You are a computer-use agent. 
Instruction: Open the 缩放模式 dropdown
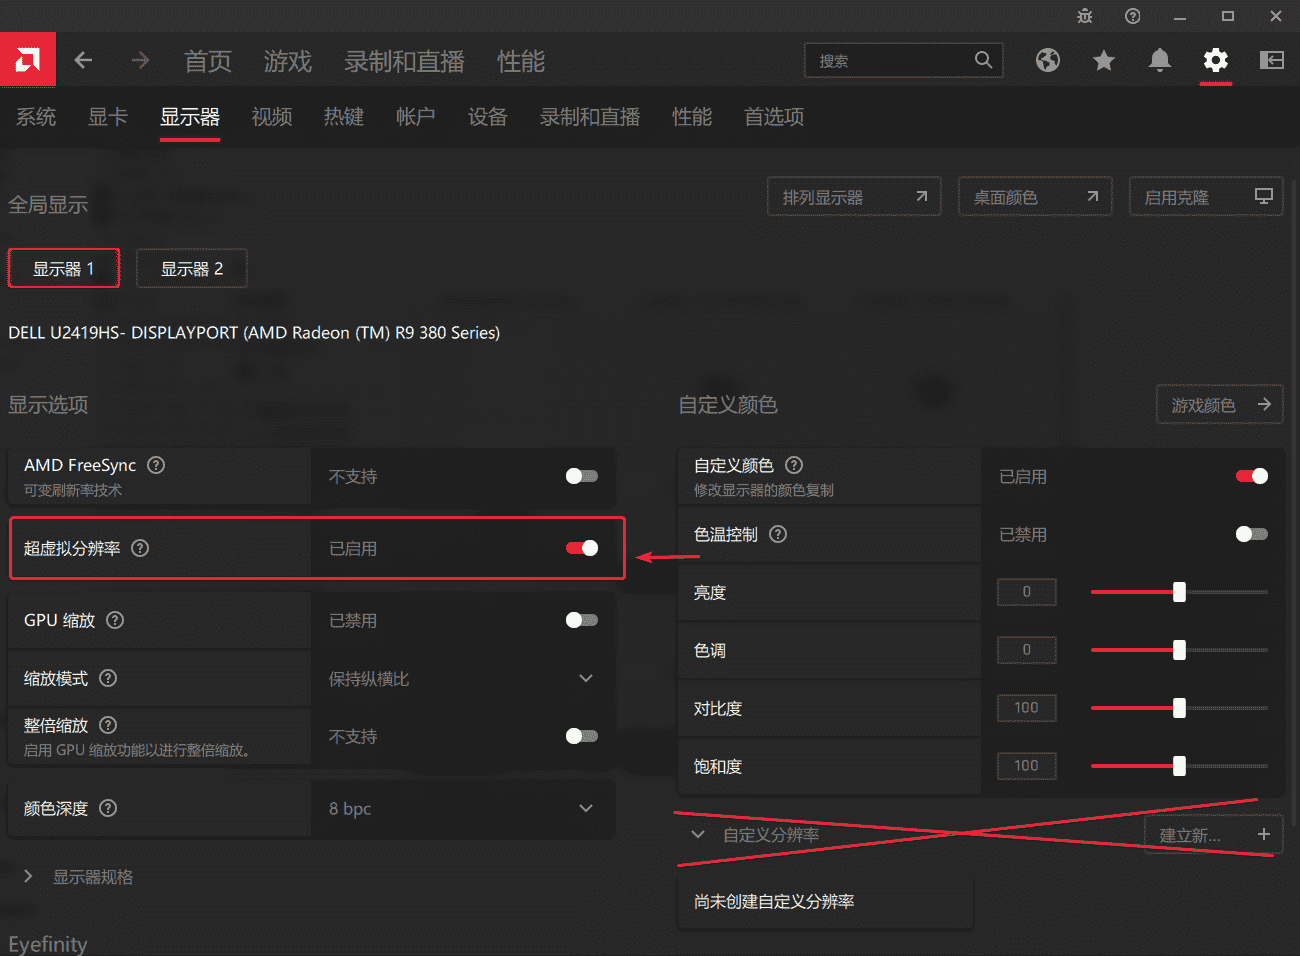(x=586, y=678)
